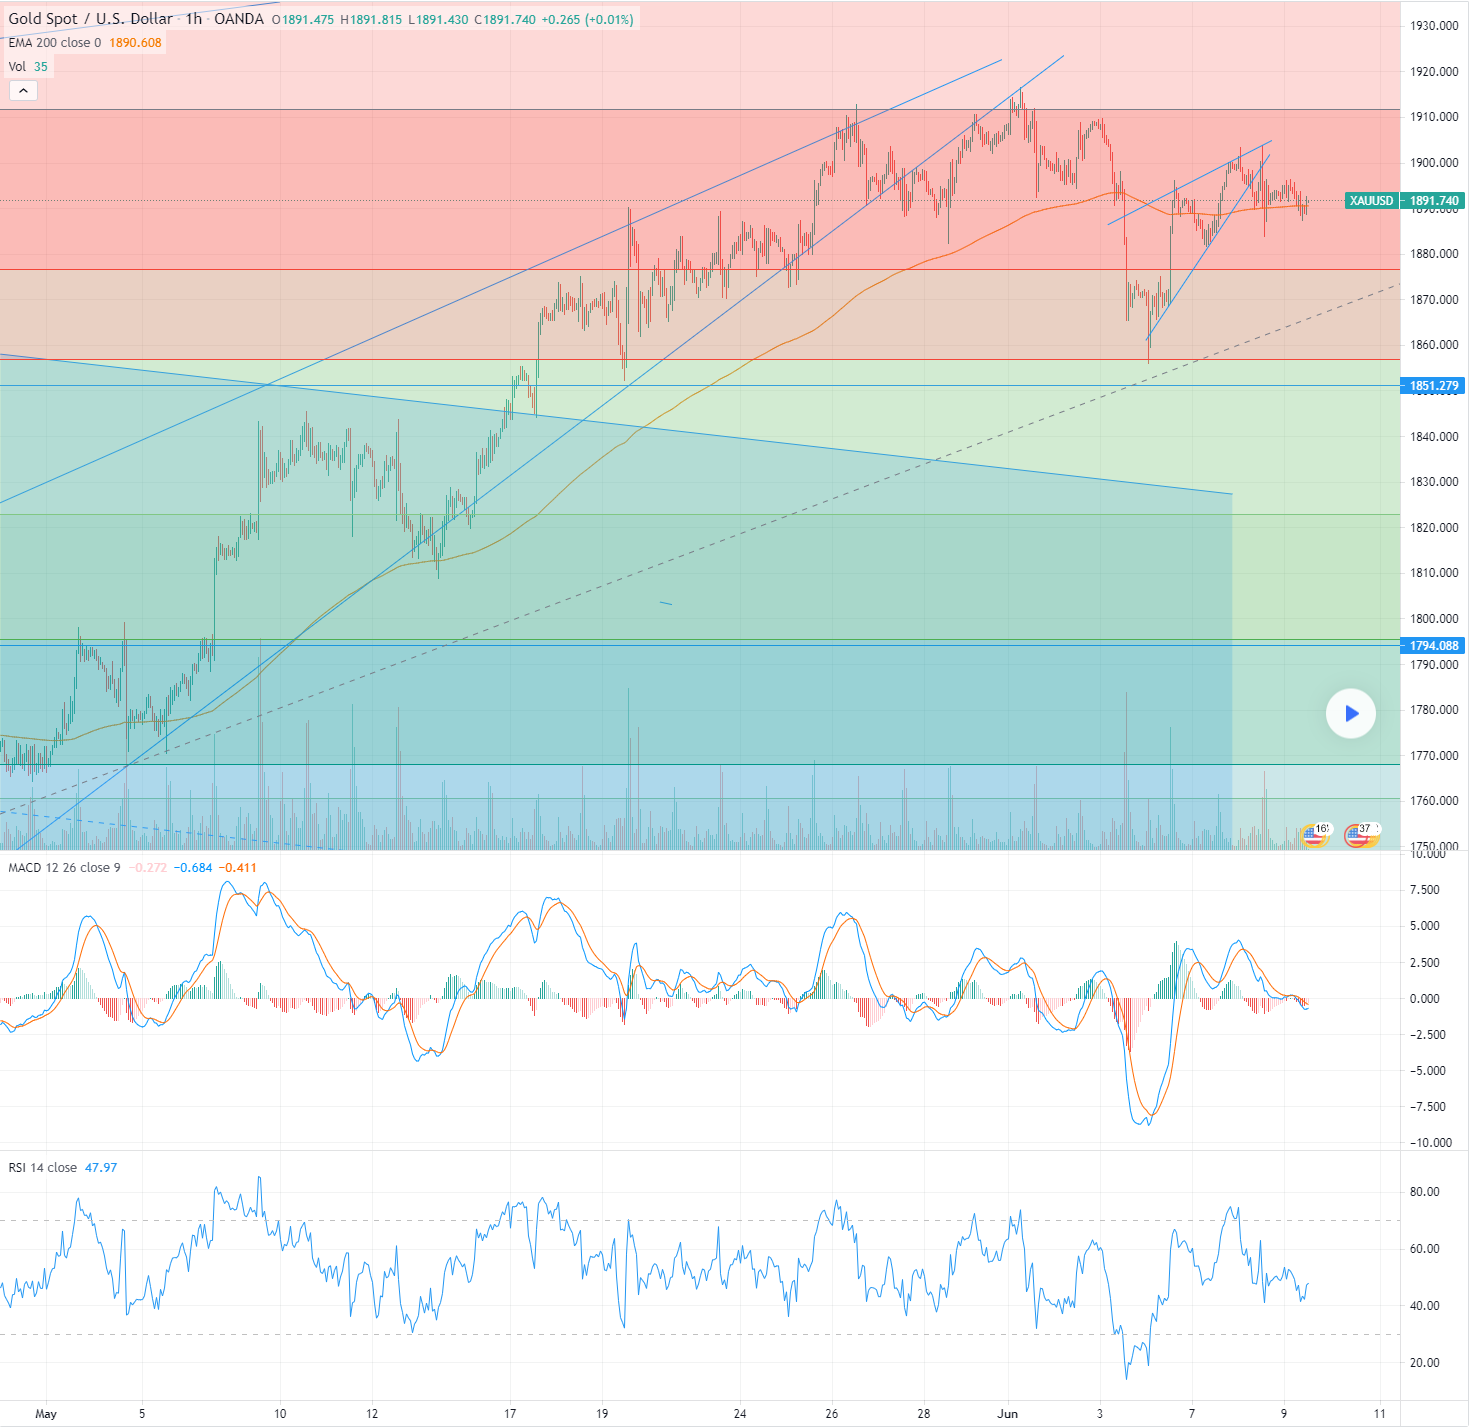The image size is (1470, 1428).
Task: Click the EMA value 1890.608
Action: pos(135,43)
